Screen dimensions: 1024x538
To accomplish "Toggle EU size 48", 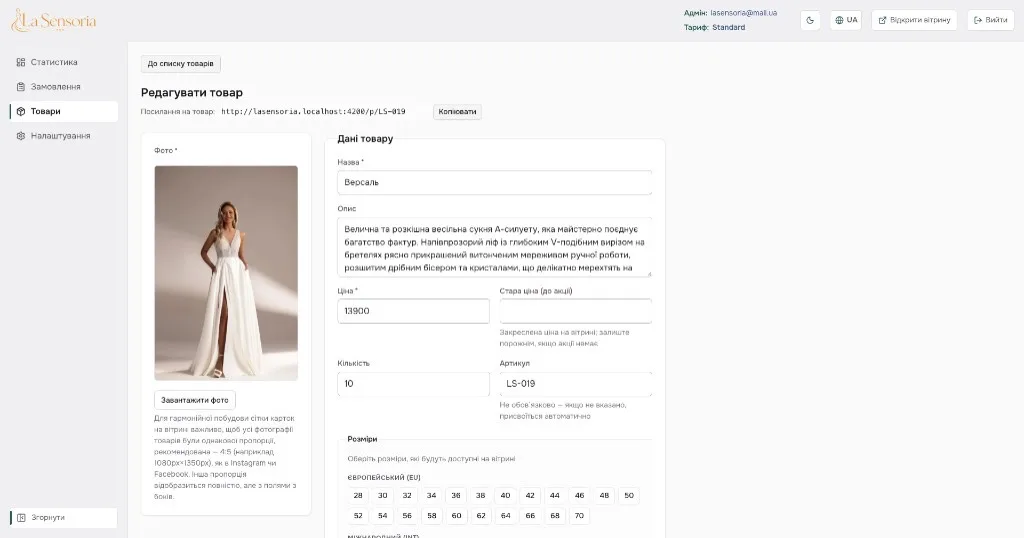I will coord(604,496).
